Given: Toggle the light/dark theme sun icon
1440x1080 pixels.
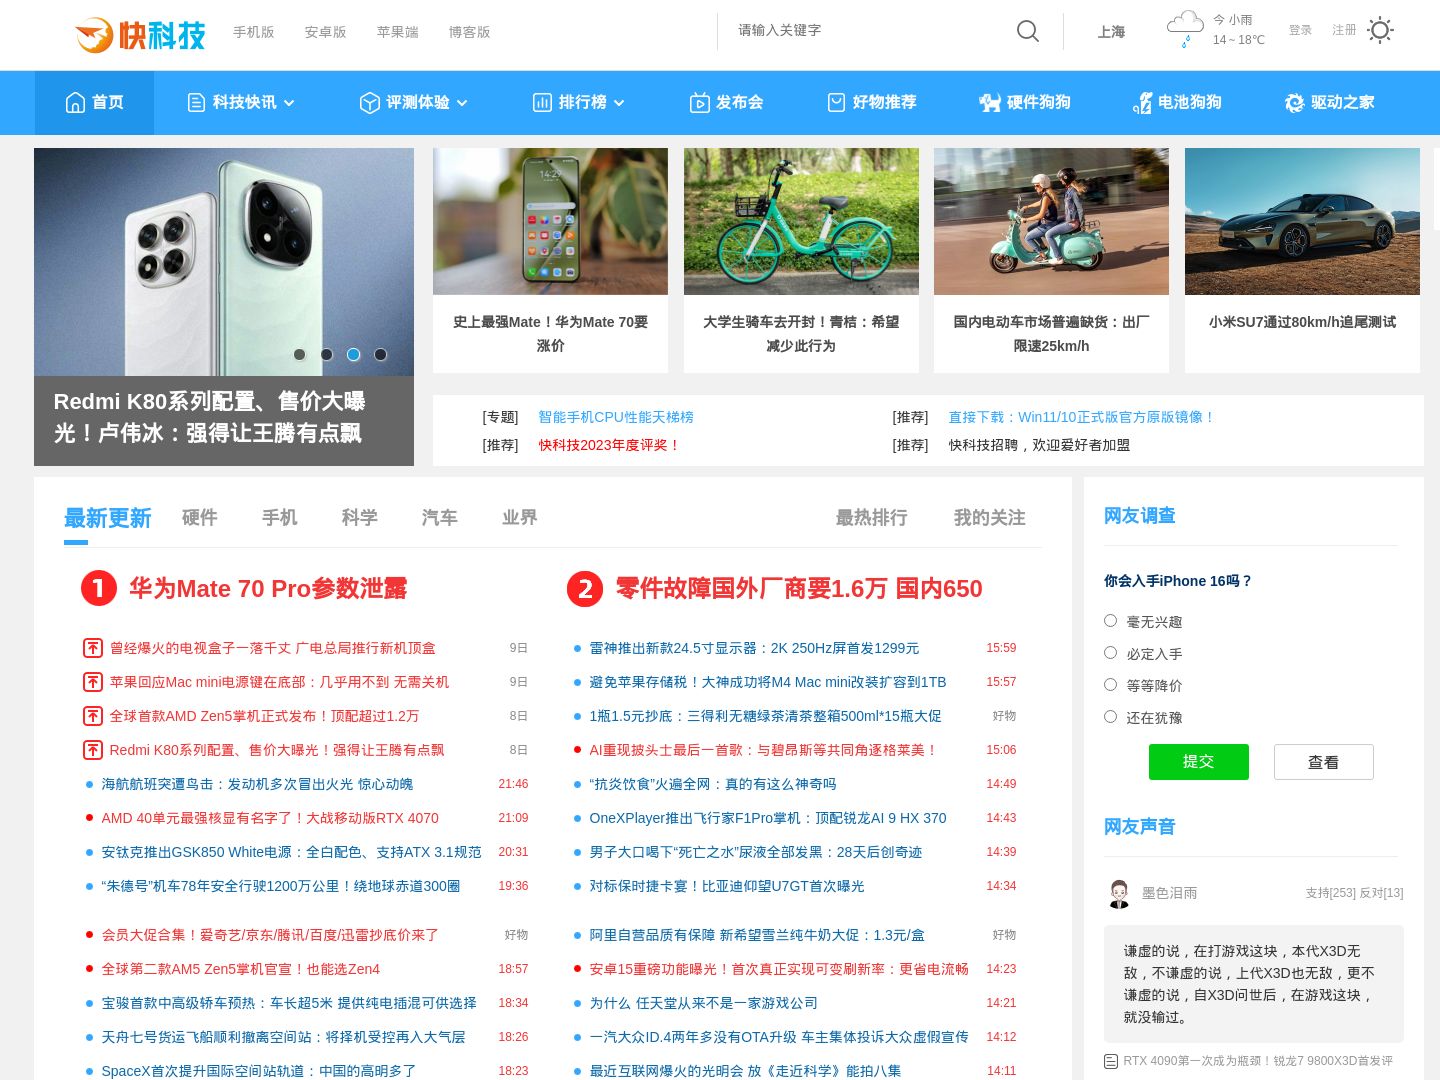Looking at the screenshot, I should [1380, 30].
